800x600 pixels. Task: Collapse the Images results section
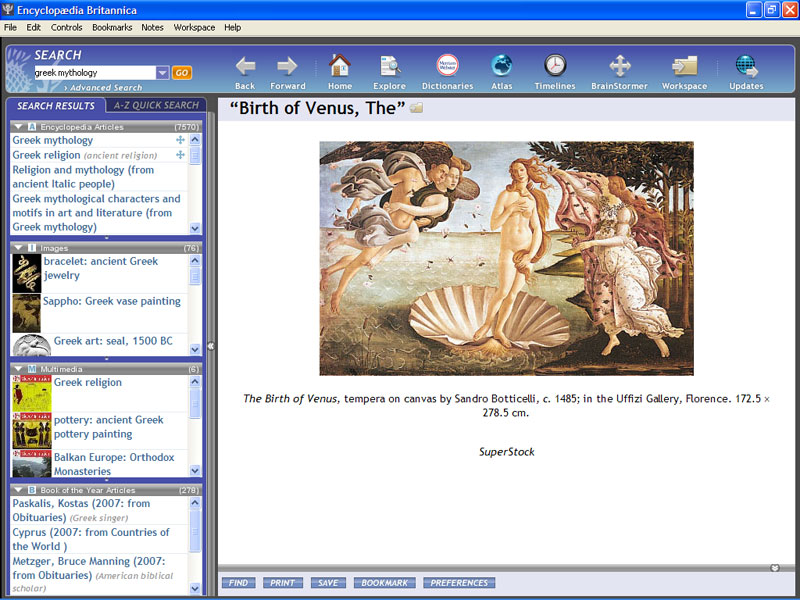[x=18, y=248]
